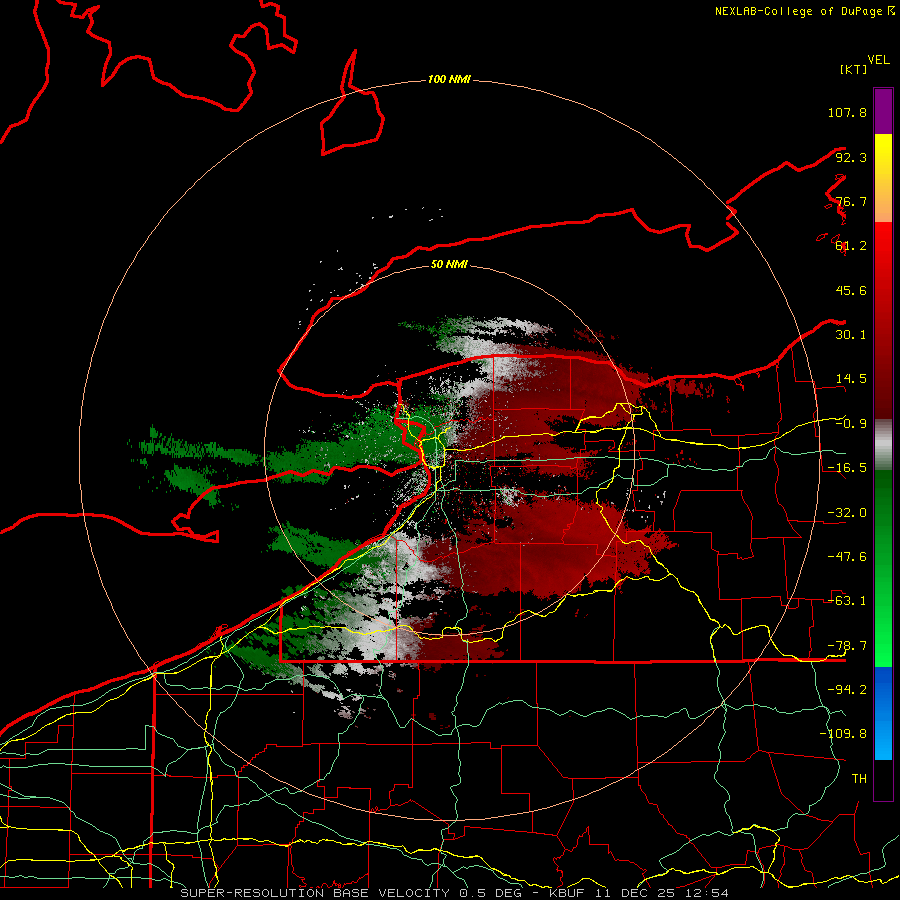Viewport: 900px width, 900px height.
Task: Click the 50 NMI range ring label
Action: (449, 264)
